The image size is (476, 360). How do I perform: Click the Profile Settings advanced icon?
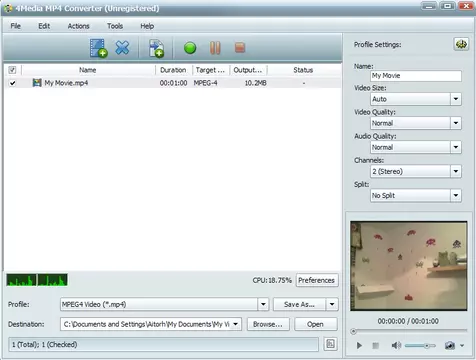tap(461, 44)
